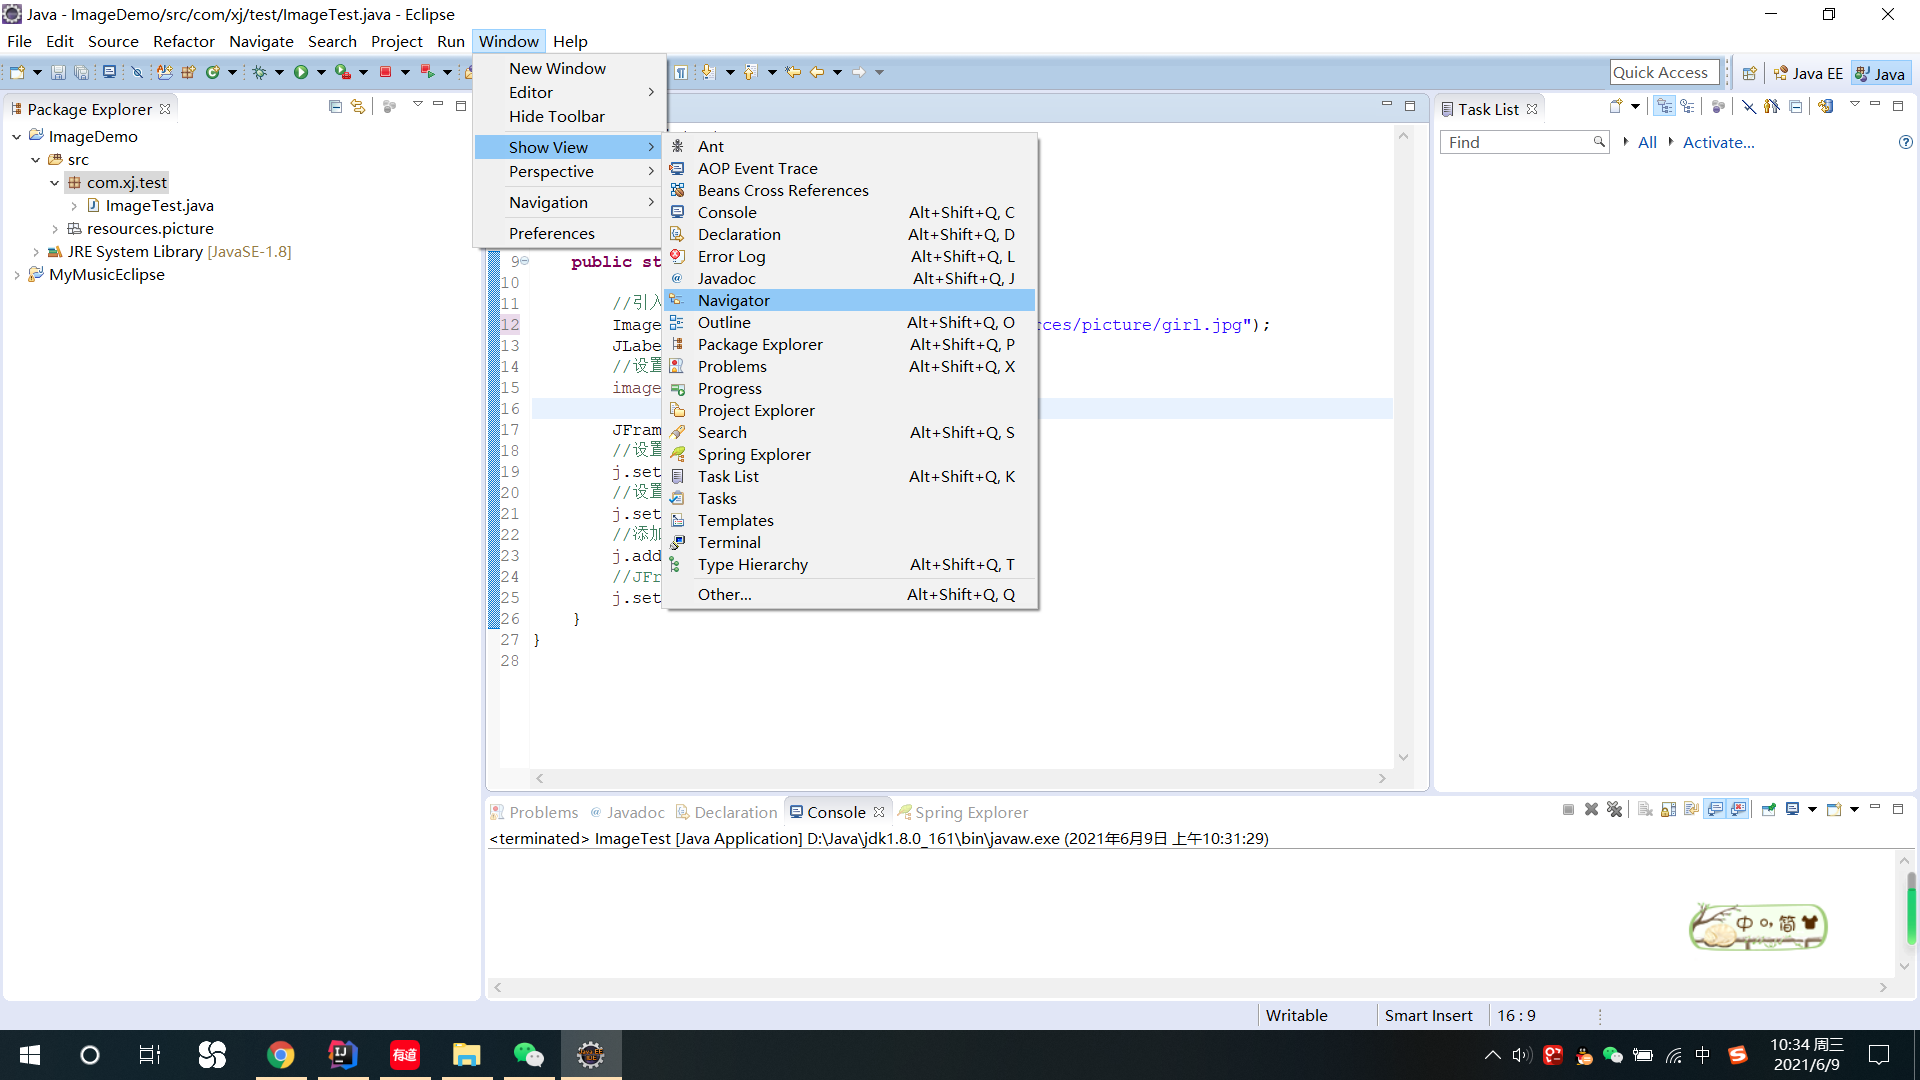1920x1080 pixels.
Task: Expand the MyMusicEclipse project node
Action: [x=17, y=275]
